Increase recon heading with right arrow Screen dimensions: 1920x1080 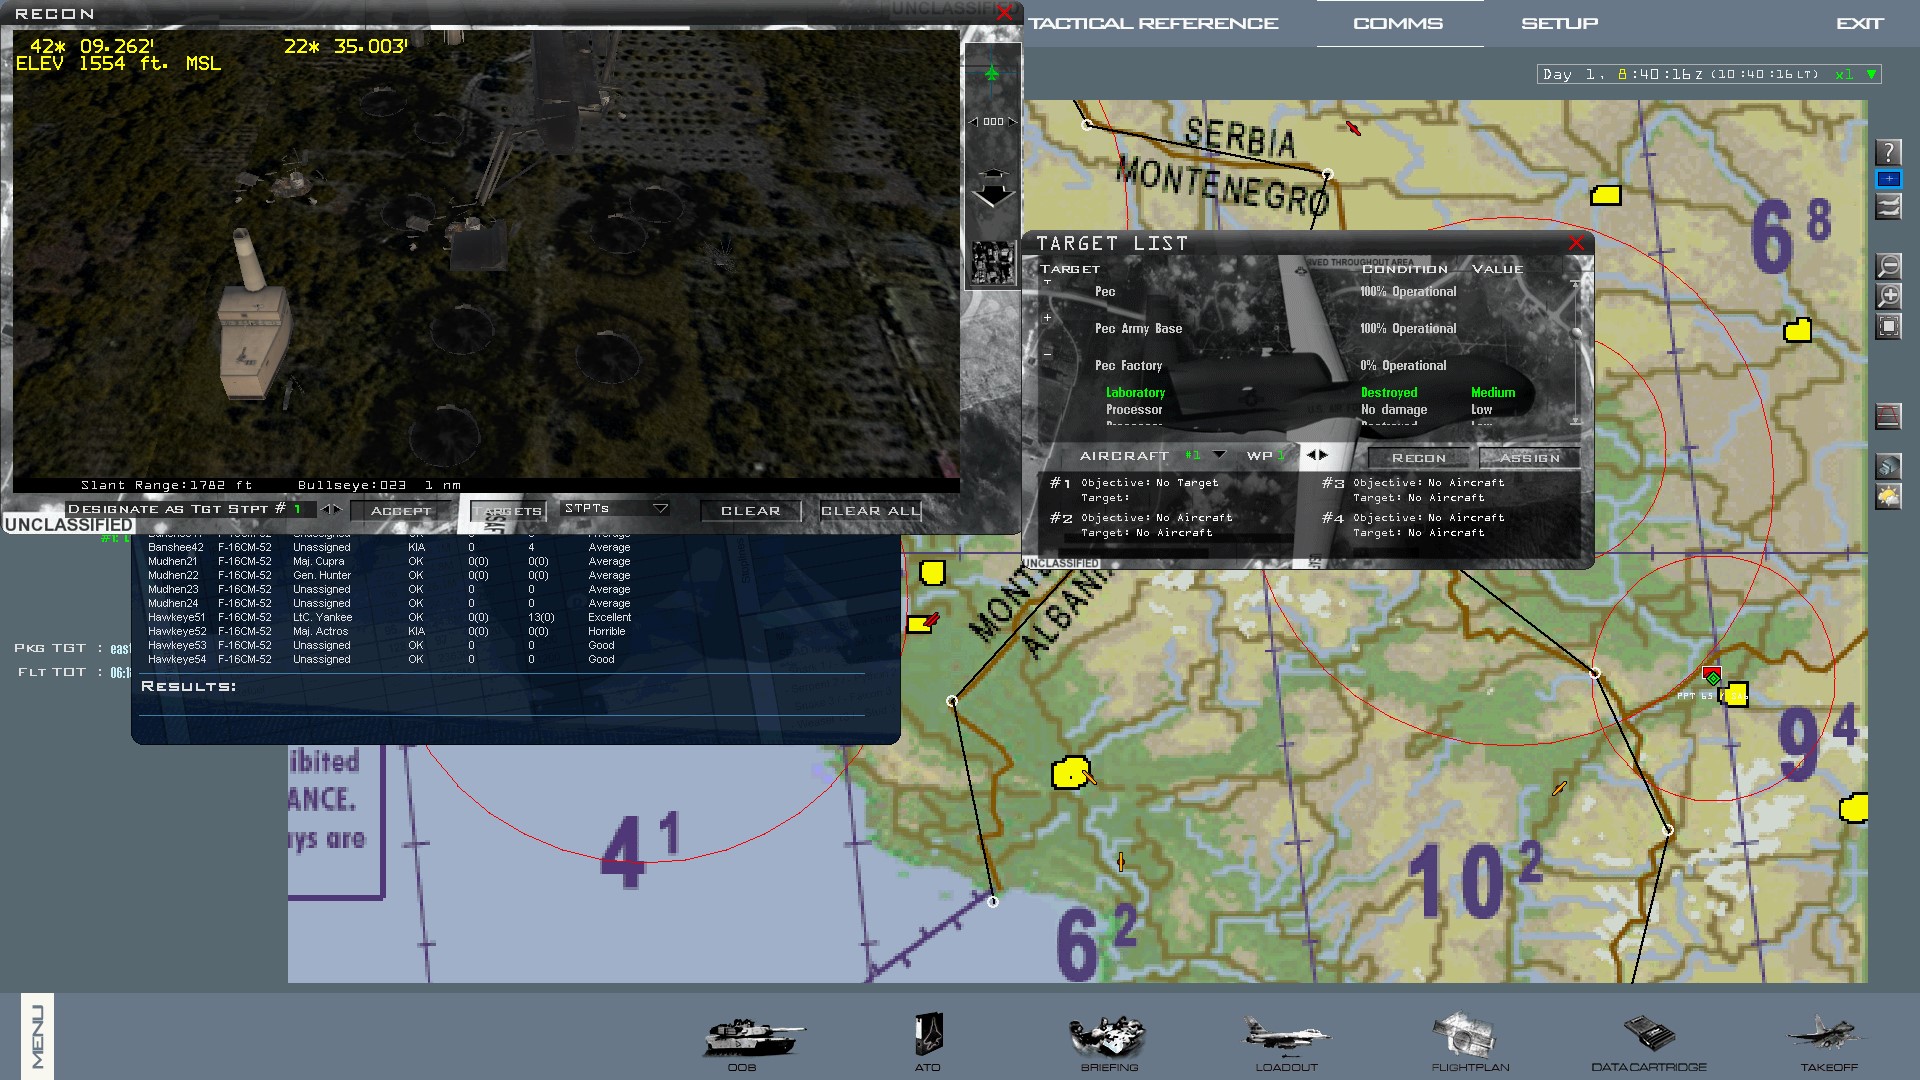pyautogui.click(x=1012, y=122)
